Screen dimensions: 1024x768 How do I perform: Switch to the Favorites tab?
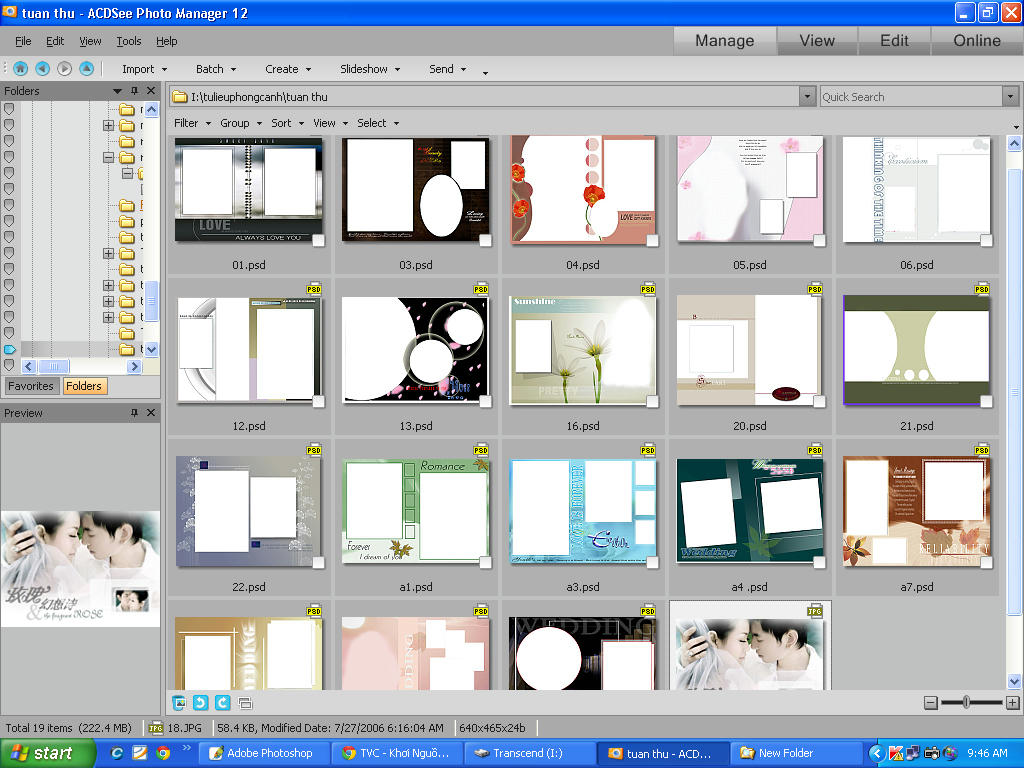(31, 386)
